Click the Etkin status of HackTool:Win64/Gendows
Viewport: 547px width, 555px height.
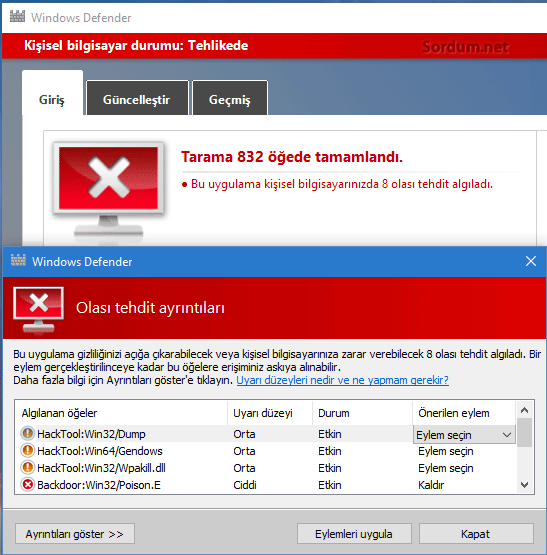pyautogui.click(x=330, y=451)
